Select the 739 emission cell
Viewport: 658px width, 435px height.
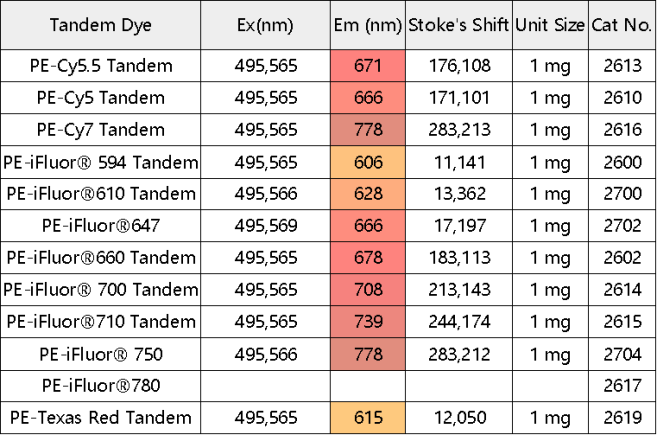tap(368, 322)
